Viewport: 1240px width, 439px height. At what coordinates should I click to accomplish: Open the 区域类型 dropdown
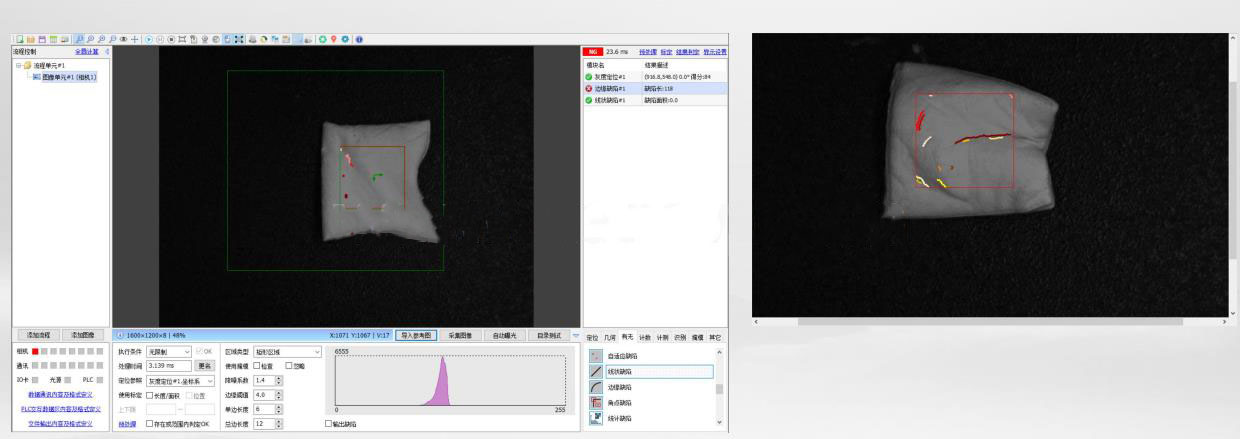click(287, 352)
